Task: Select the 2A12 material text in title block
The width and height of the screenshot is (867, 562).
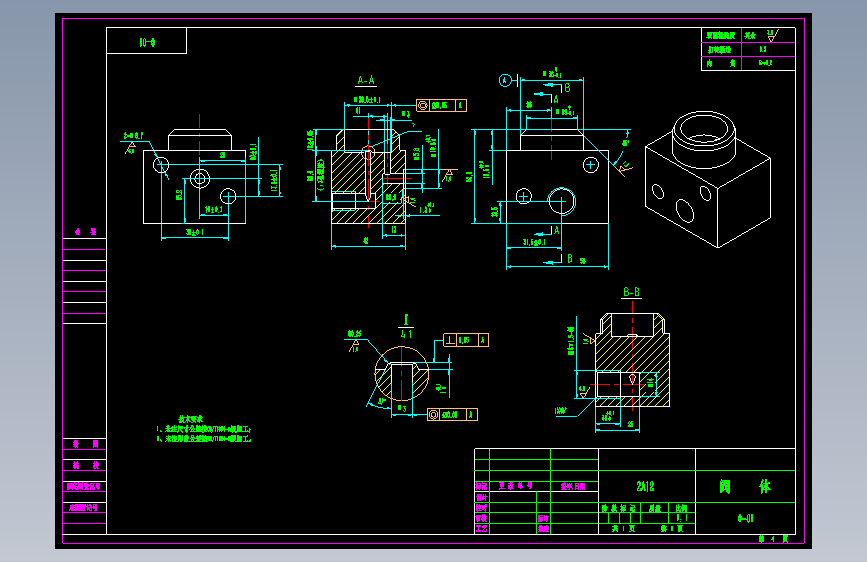Action: pyautogui.click(x=645, y=486)
